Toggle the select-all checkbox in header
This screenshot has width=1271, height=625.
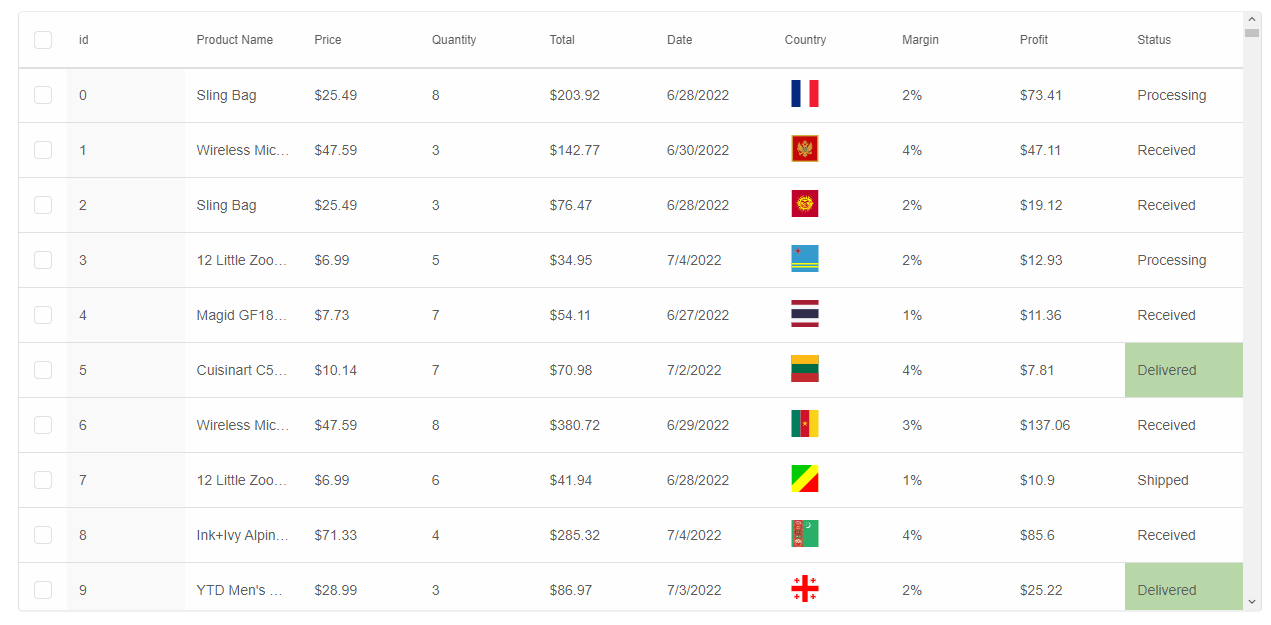click(x=43, y=40)
